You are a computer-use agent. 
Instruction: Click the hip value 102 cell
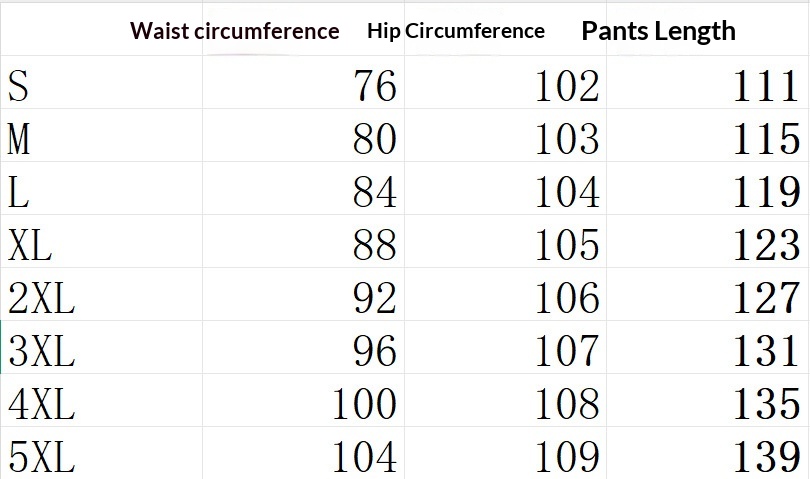click(566, 87)
